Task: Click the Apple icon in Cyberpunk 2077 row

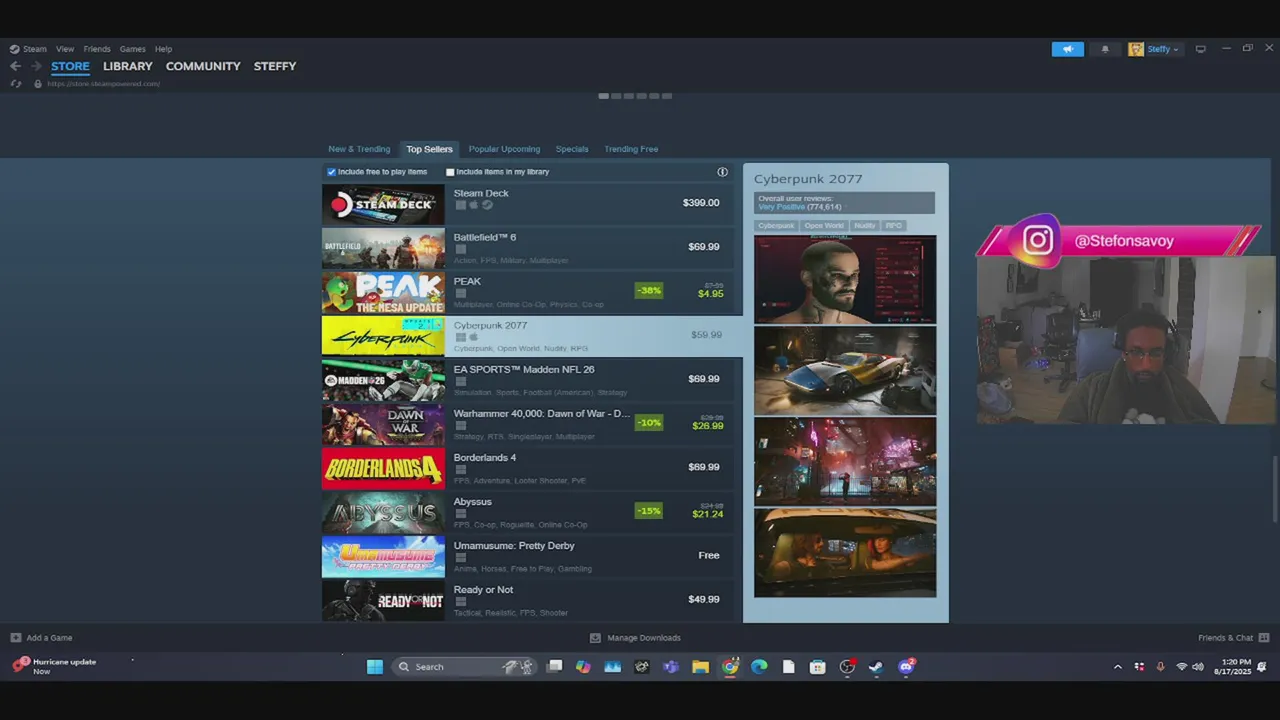Action: 473,337
